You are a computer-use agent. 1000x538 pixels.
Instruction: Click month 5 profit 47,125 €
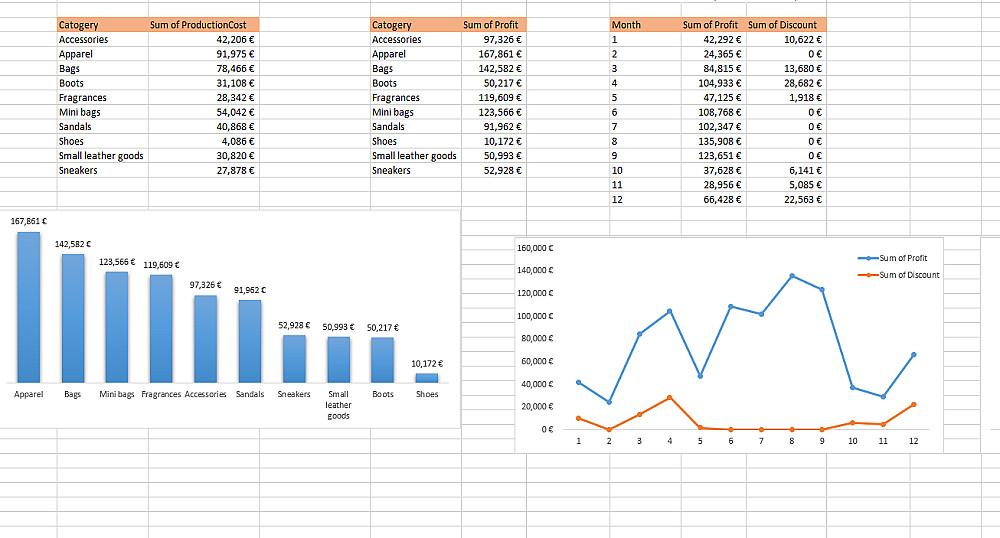coord(714,98)
